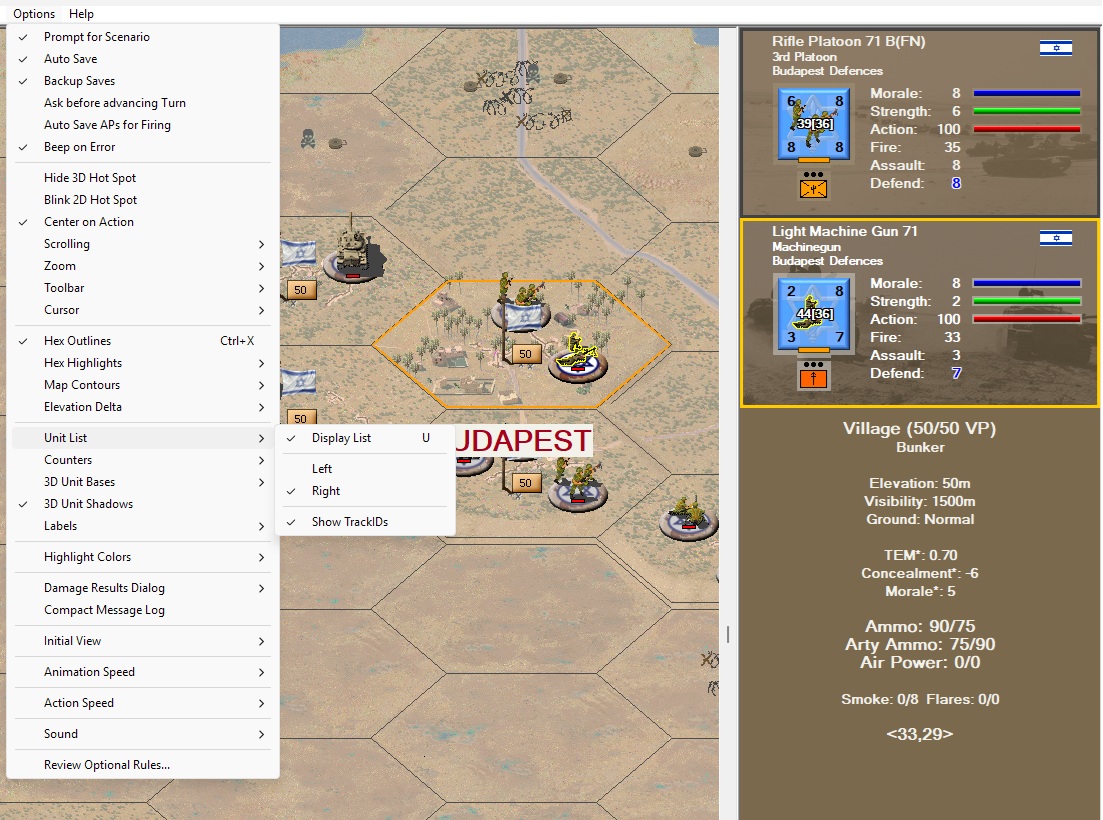Viewport: 1103px width, 820px height.
Task: Click the Machine Gun heavy weapon type symbol
Action: coord(813,378)
